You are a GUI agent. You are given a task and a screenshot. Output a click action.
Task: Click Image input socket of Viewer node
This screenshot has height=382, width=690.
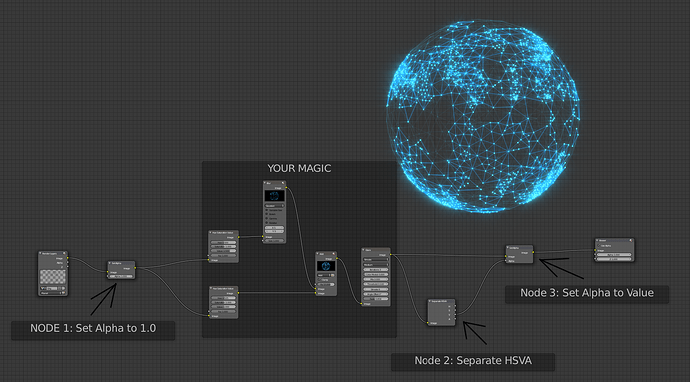[595, 250]
